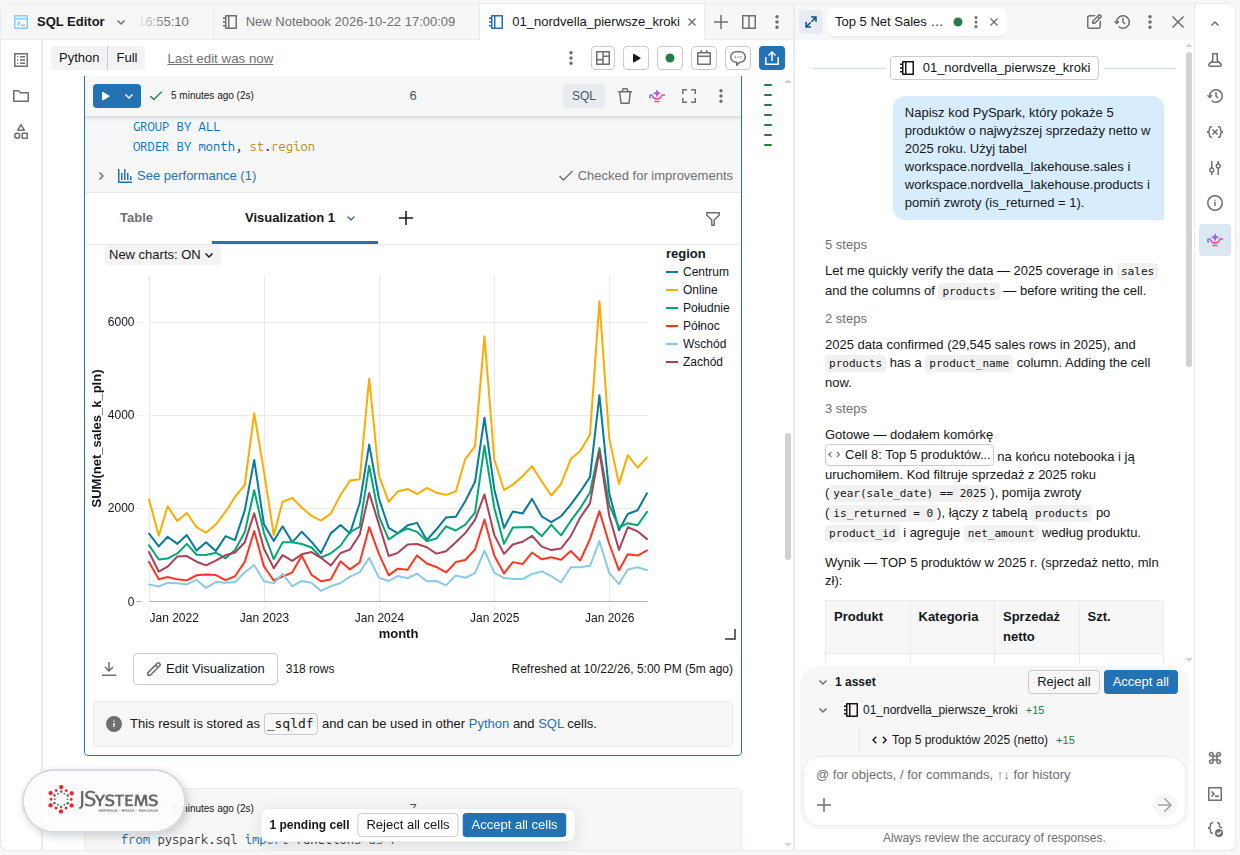Click the filter funnel icon above the chart
This screenshot has width=1240, height=855.
713,218
